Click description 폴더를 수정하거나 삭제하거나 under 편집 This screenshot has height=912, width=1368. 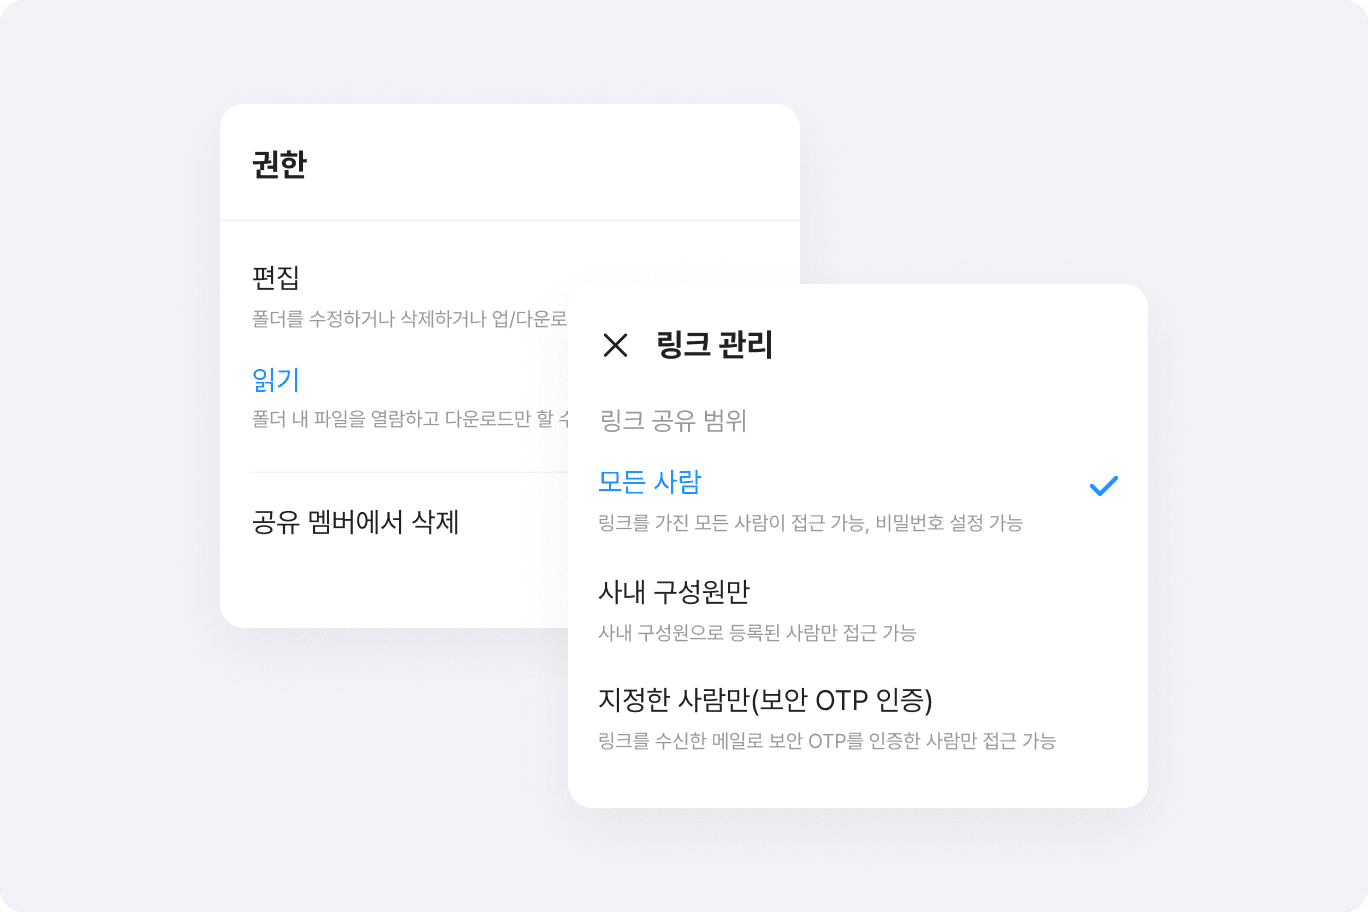click(x=409, y=319)
